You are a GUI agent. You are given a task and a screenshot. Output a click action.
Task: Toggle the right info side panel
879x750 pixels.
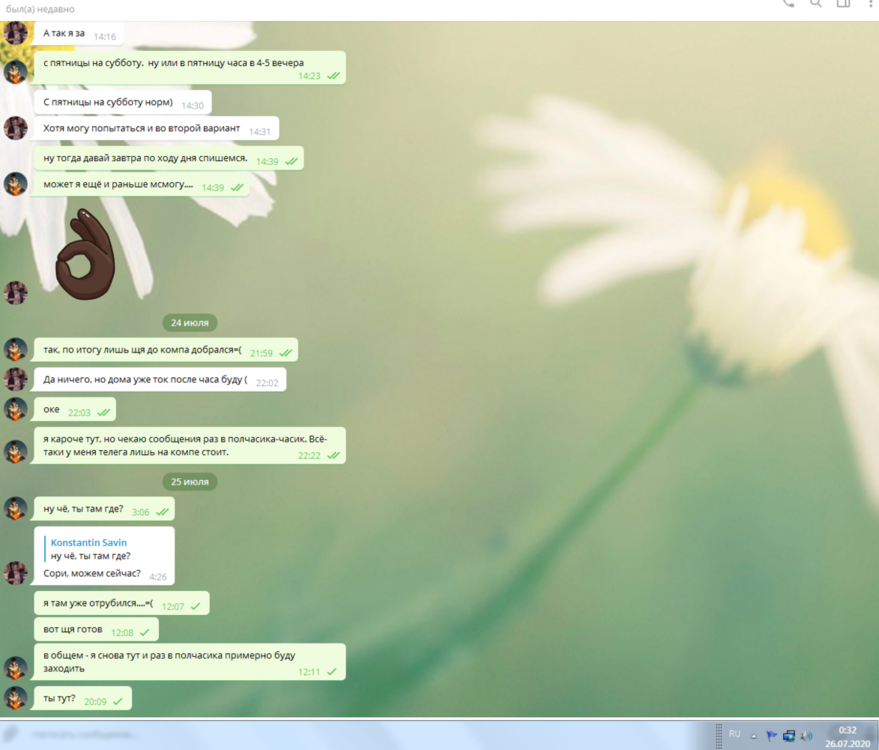[x=843, y=4]
